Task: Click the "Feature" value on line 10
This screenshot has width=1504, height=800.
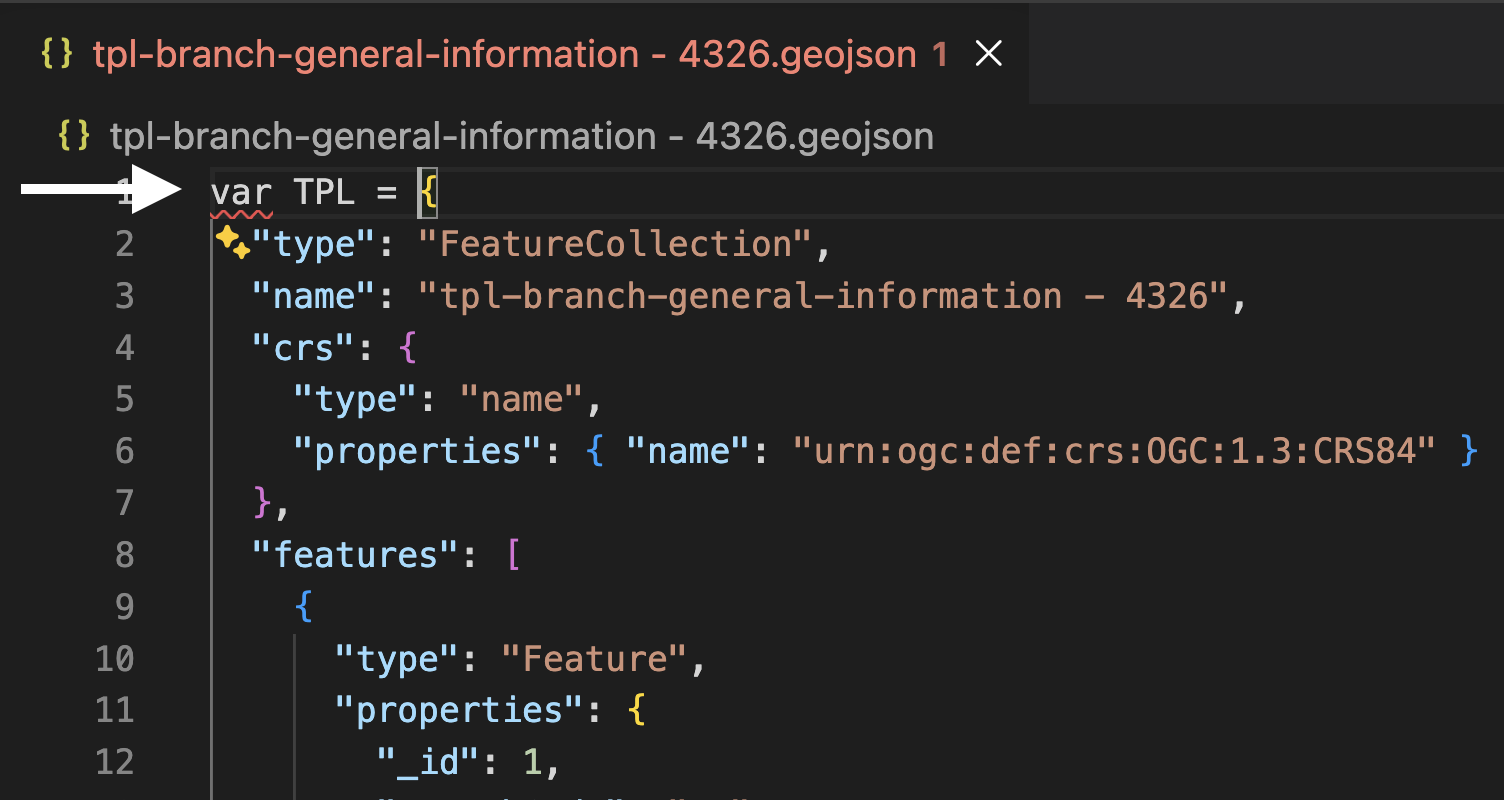Action: pos(594,658)
